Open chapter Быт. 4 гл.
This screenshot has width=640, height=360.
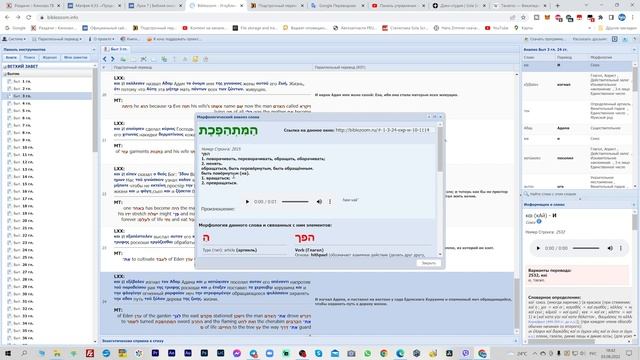coord(22,103)
